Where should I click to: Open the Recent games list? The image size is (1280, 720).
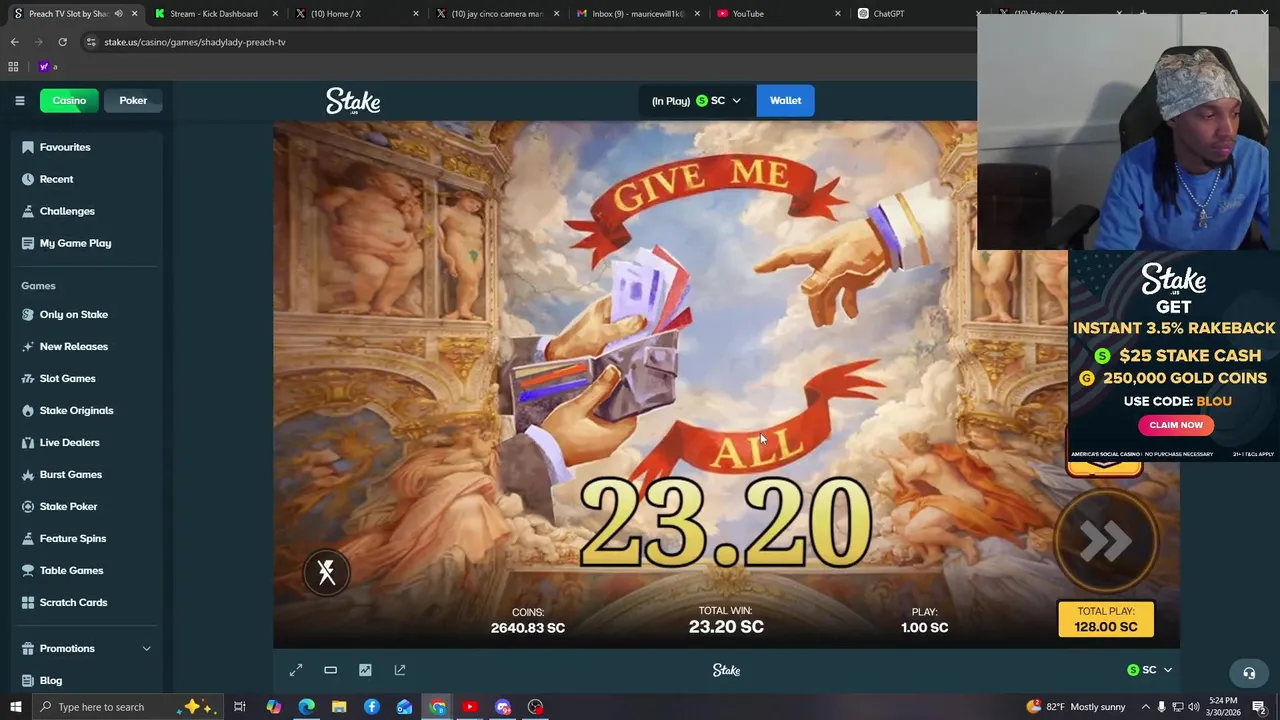[56, 179]
